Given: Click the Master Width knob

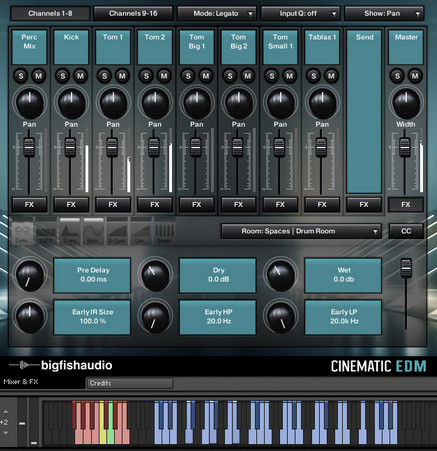Looking at the screenshot, I should (x=406, y=103).
